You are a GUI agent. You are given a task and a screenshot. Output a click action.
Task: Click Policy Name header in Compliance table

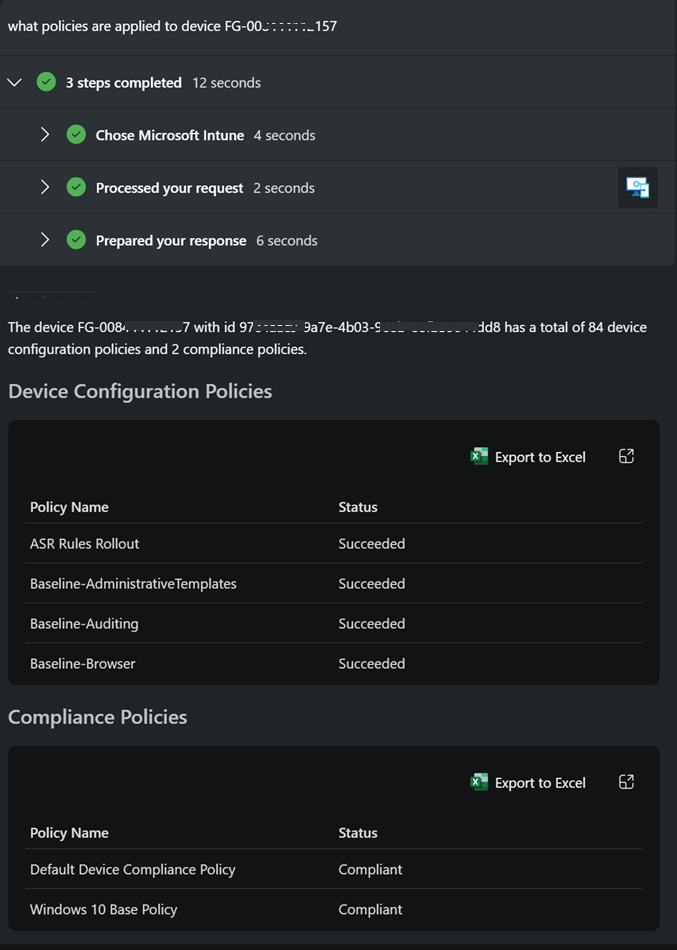[69, 833]
